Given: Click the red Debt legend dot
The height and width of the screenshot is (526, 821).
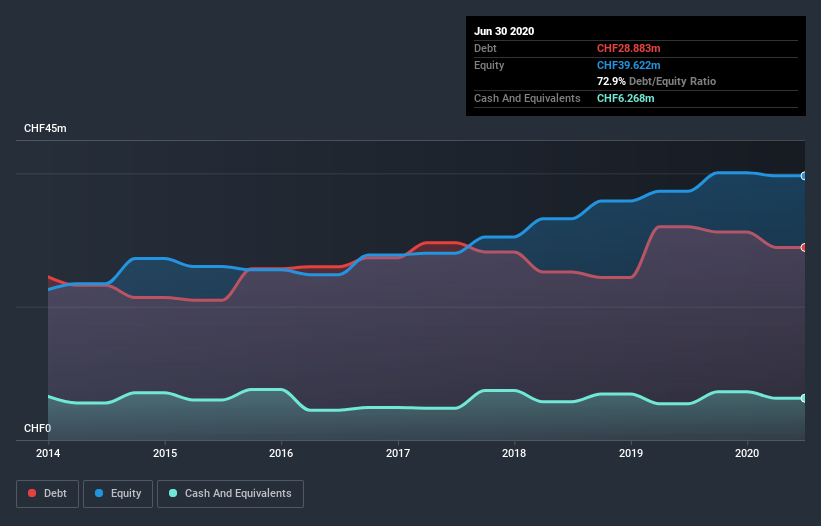Looking at the screenshot, I should [x=32, y=493].
